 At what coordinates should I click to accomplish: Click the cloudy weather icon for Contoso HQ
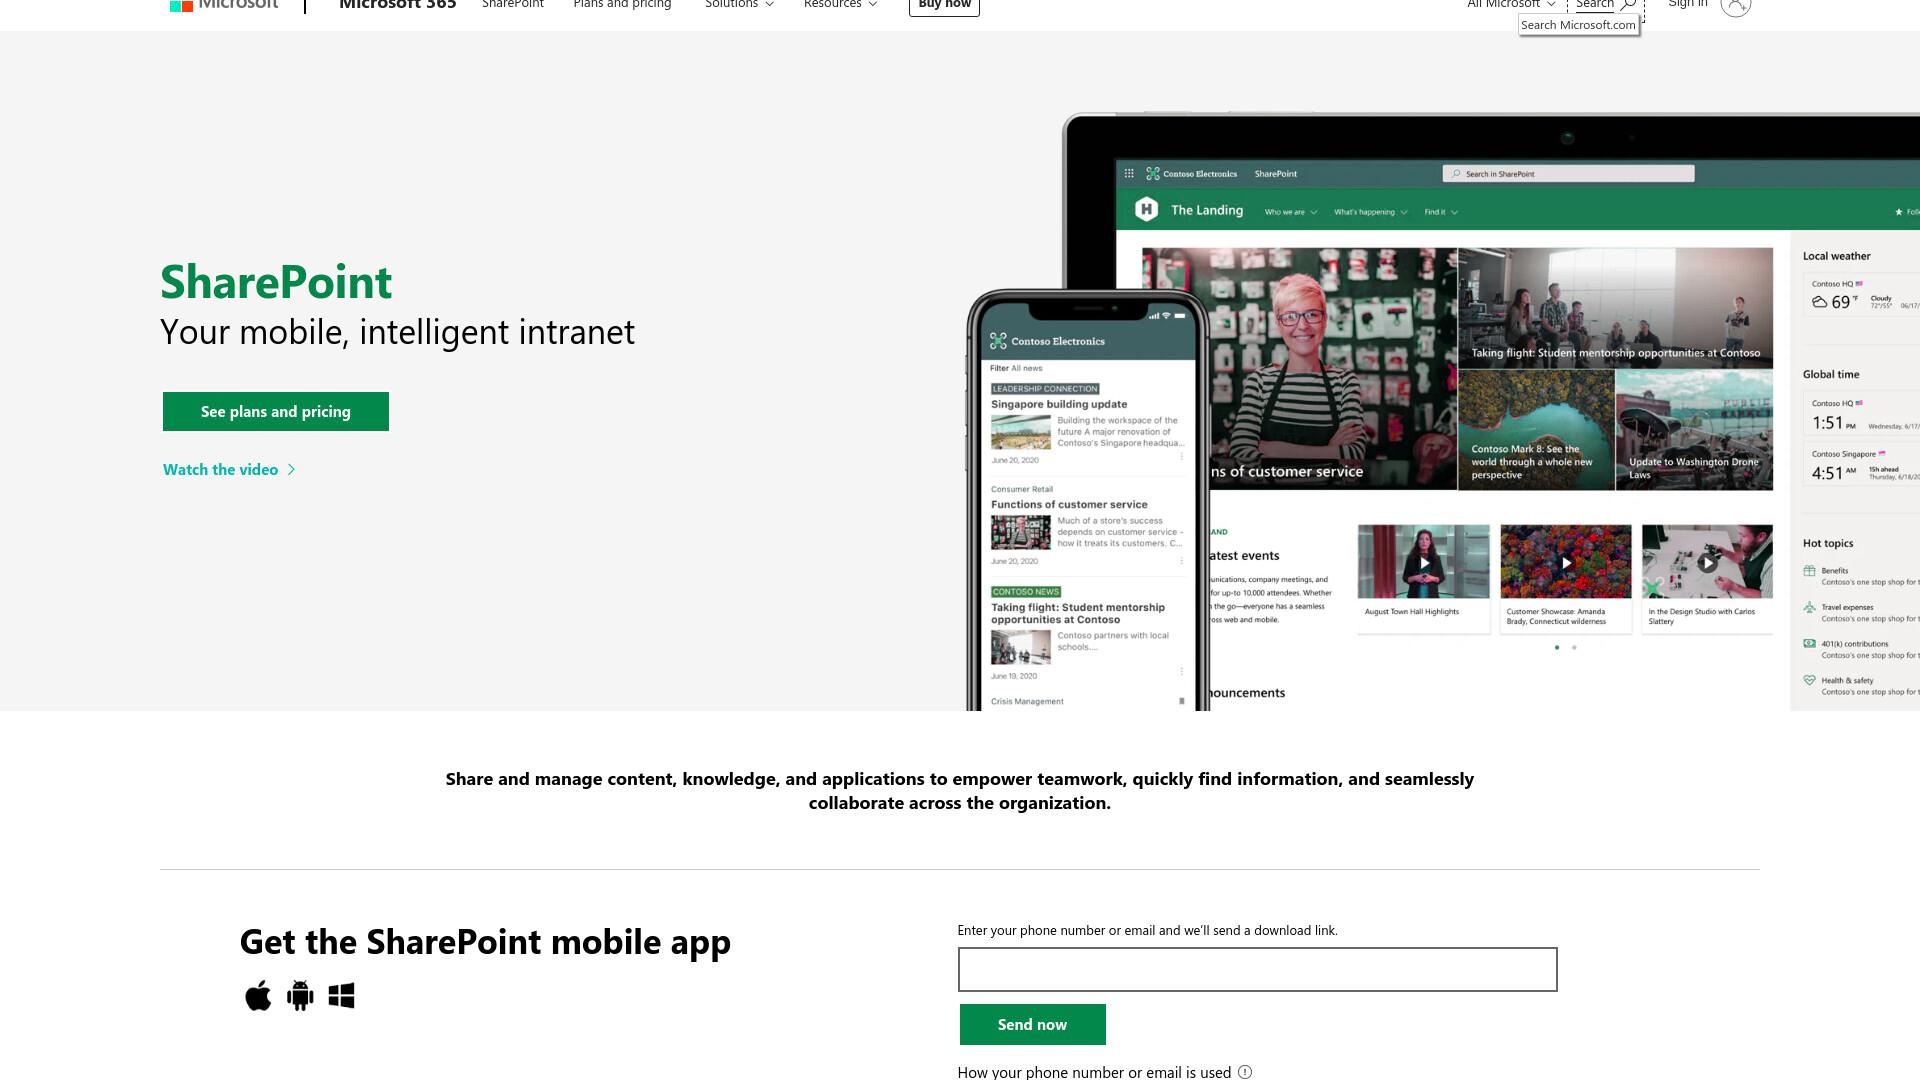(x=1819, y=302)
